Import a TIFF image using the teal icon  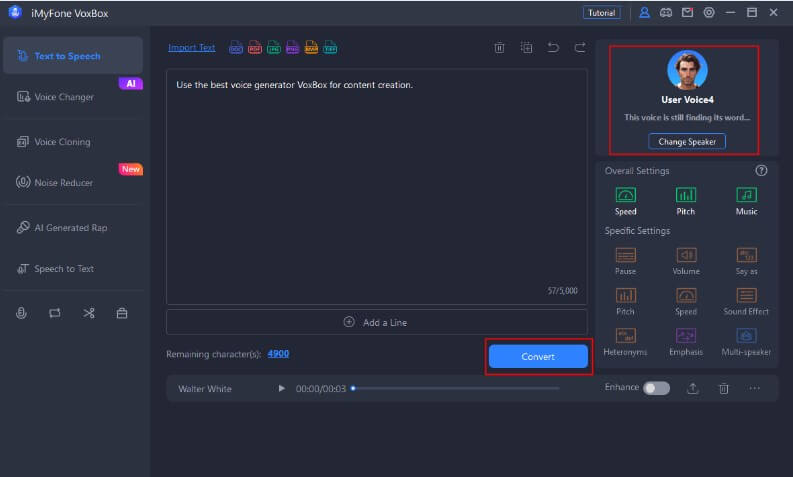coord(330,48)
